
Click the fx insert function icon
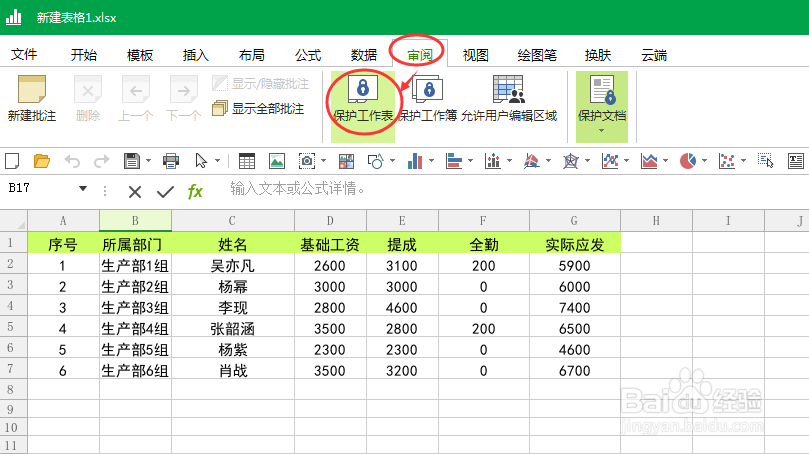pos(195,191)
